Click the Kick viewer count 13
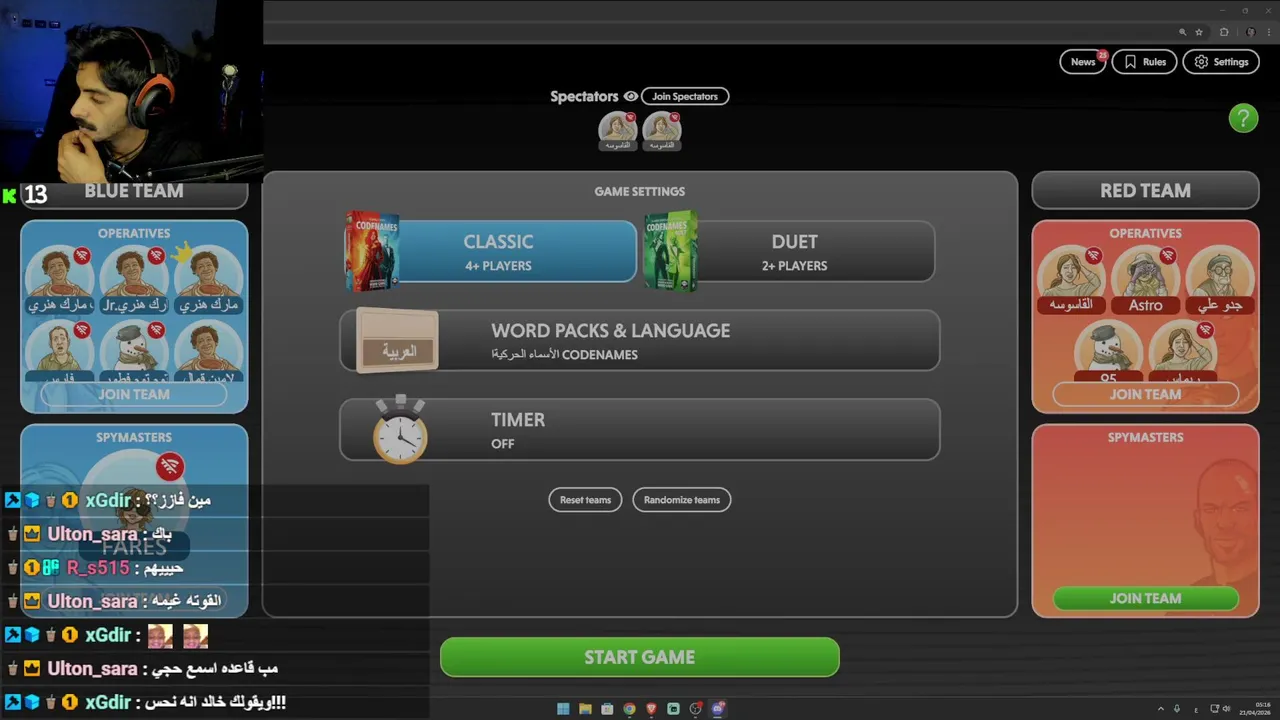 pyautogui.click(x=36, y=194)
